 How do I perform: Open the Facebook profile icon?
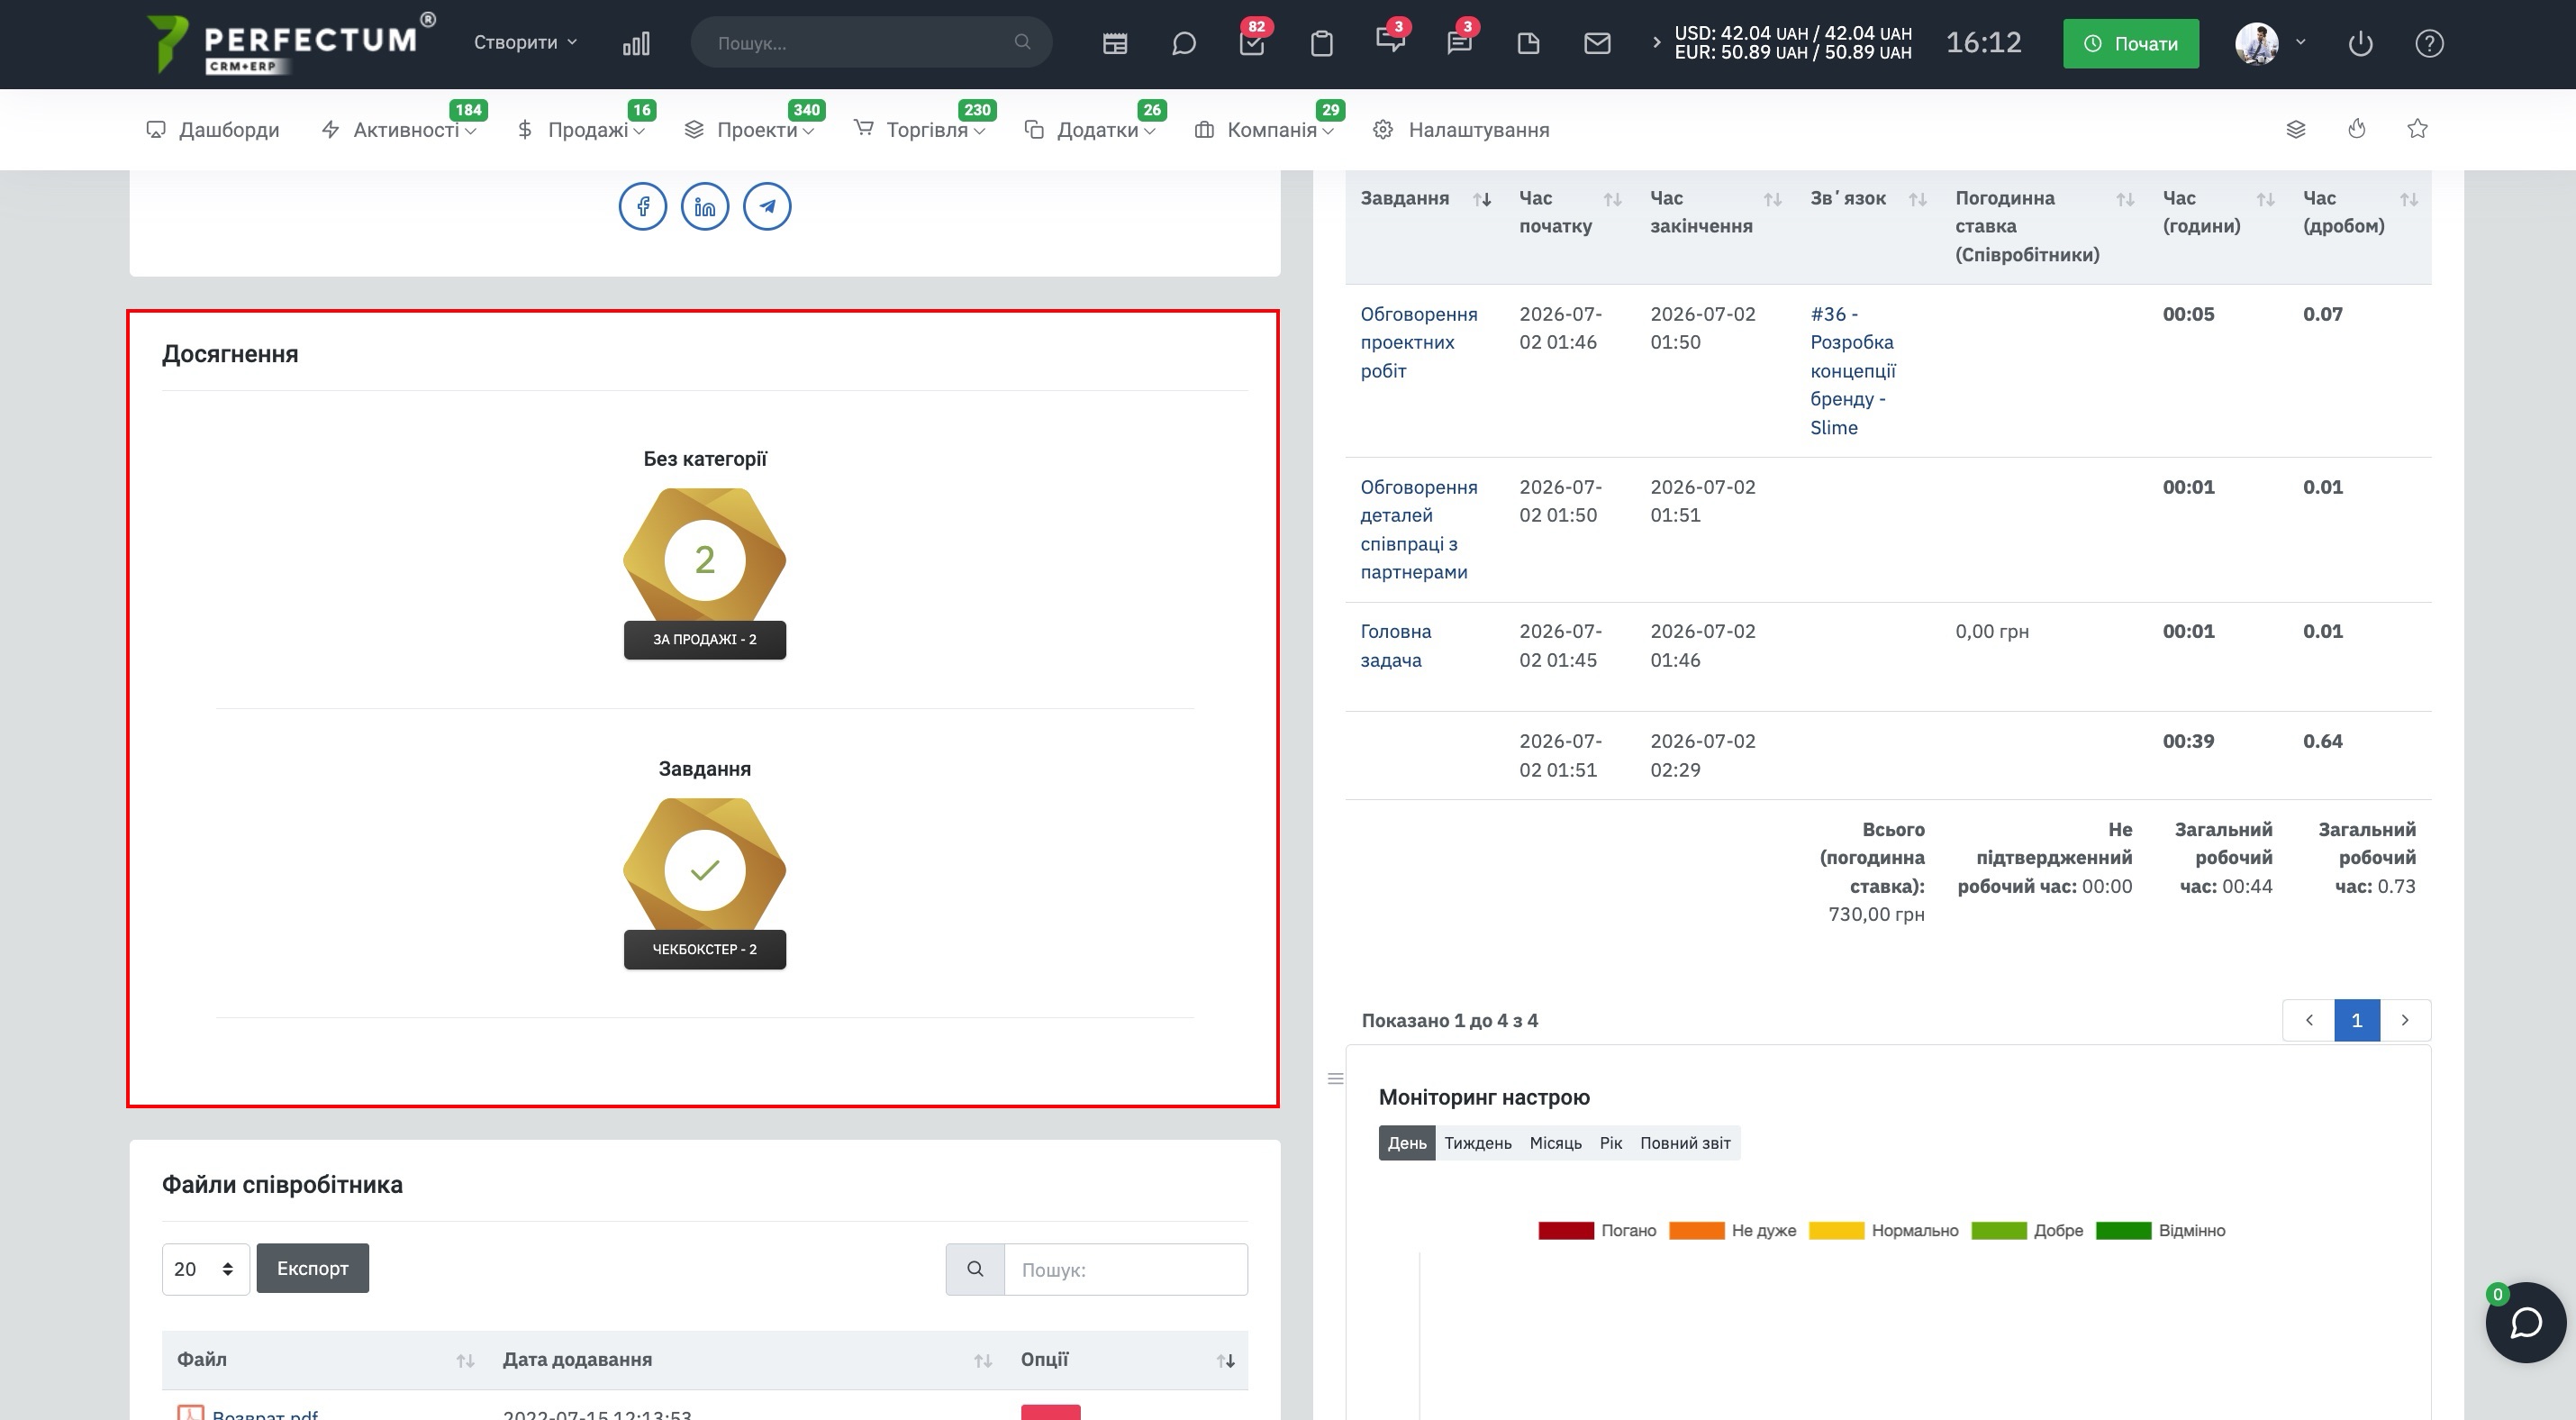(642, 207)
